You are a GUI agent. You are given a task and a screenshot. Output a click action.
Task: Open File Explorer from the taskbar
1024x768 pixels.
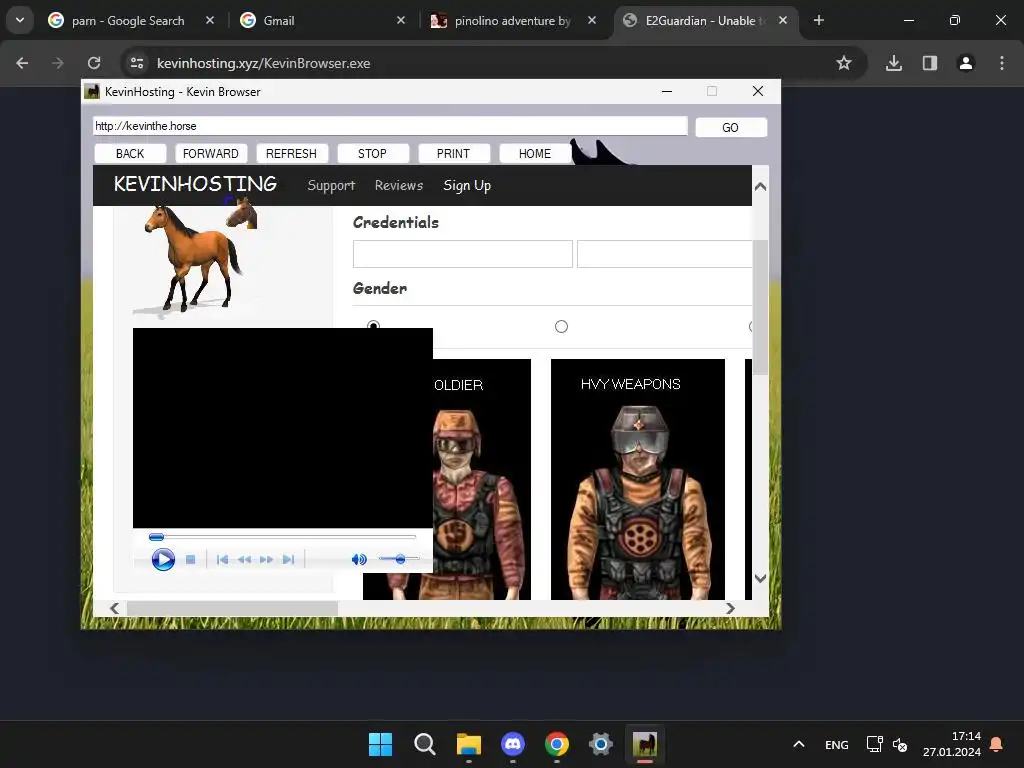(469, 744)
